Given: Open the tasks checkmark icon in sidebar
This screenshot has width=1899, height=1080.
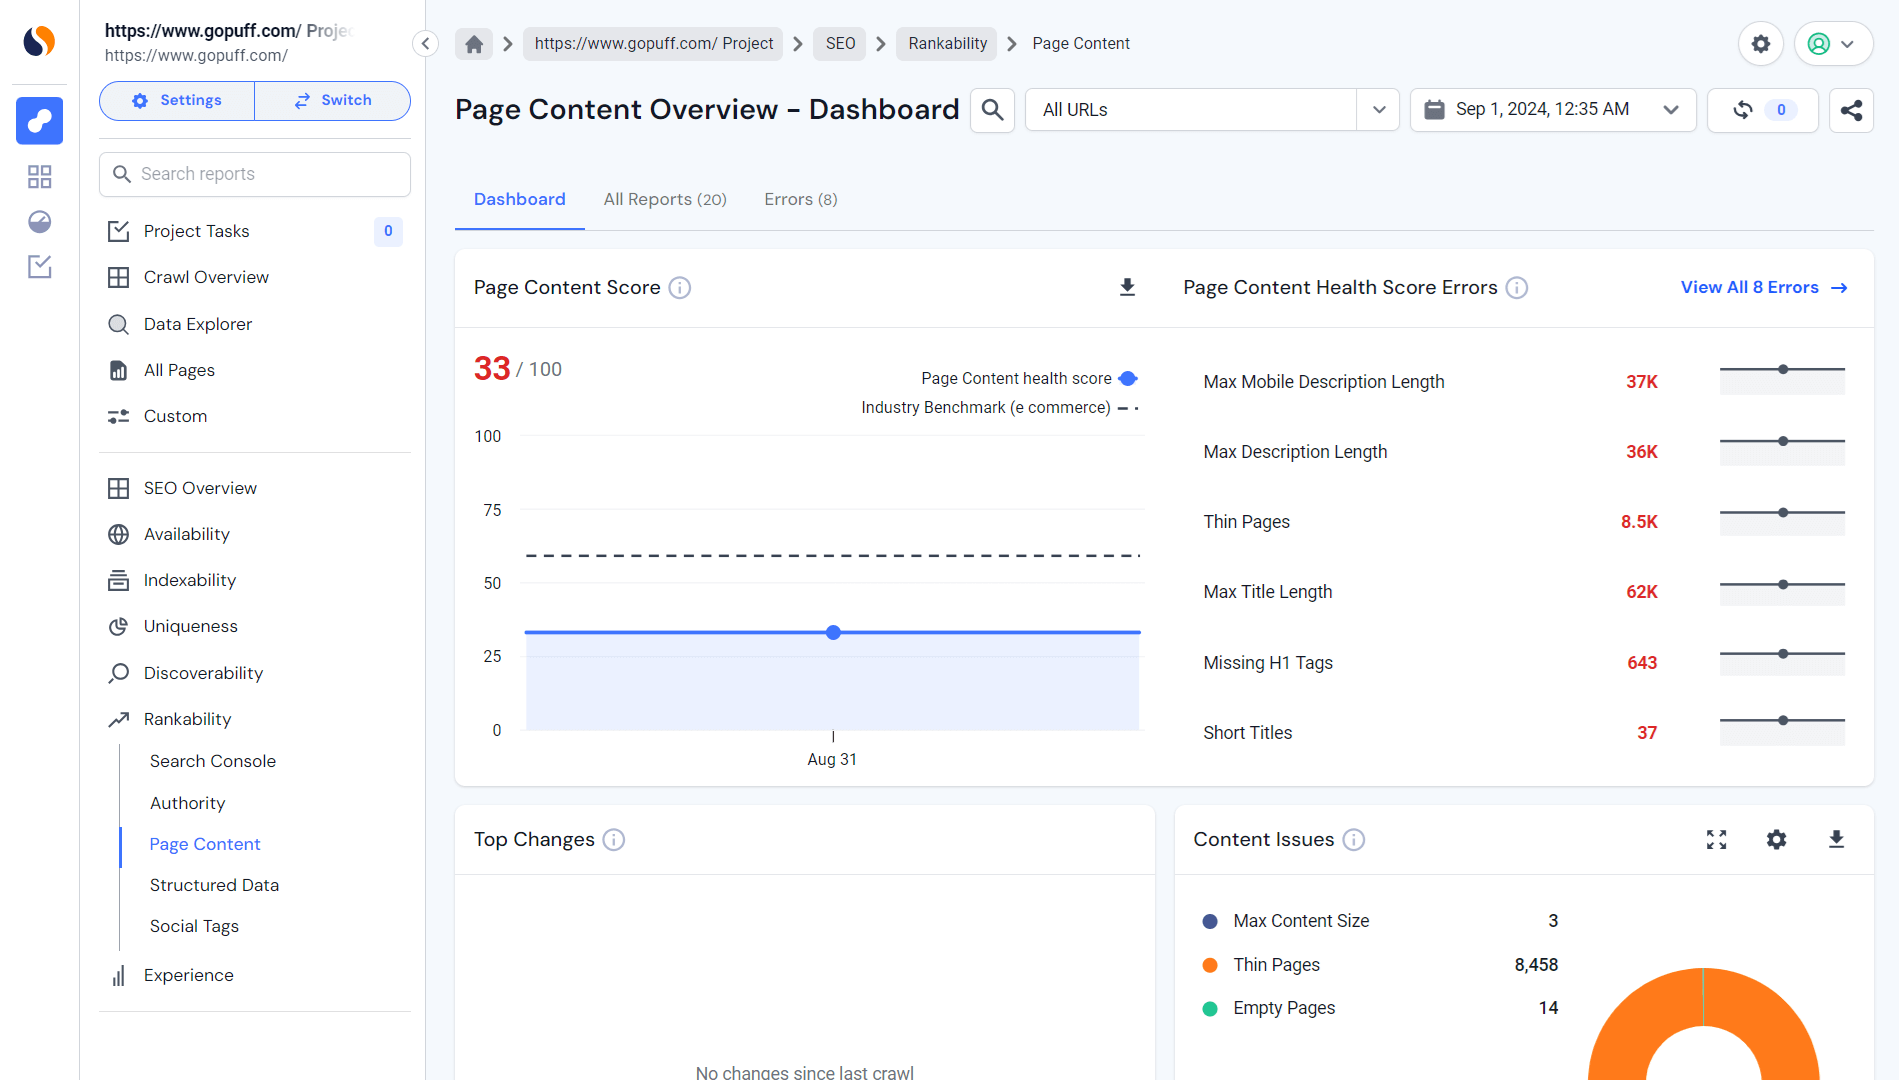Looking at the screenshot, I should coord(39,267).
